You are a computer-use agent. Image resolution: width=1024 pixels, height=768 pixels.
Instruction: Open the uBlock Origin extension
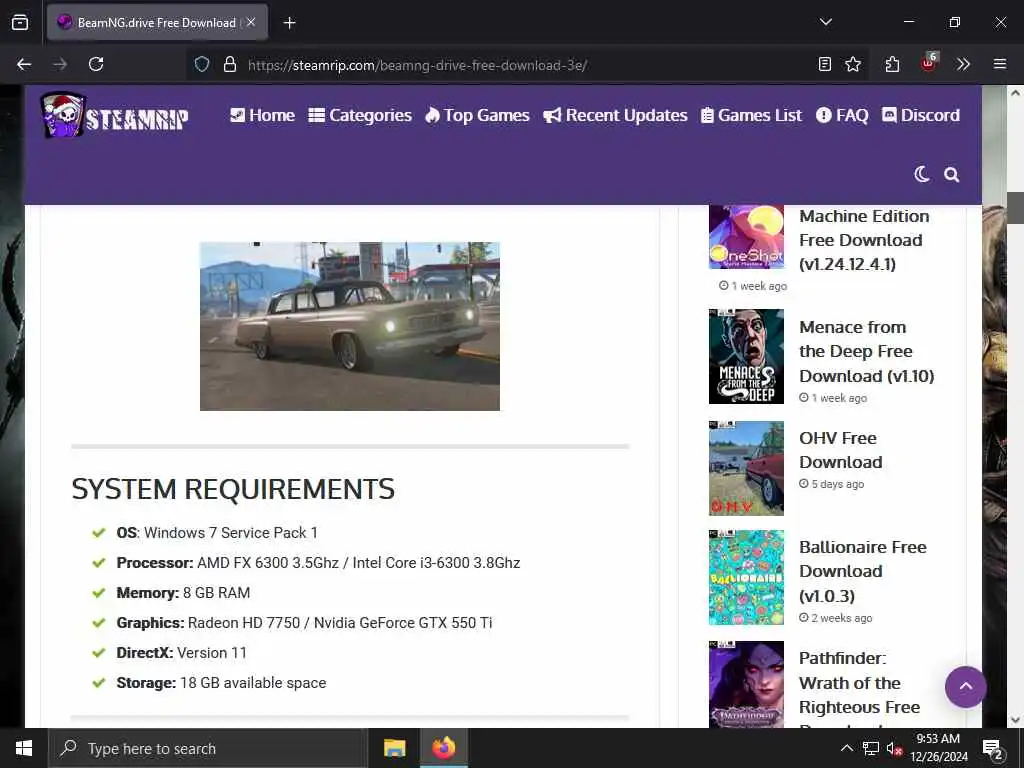point(929,63)
